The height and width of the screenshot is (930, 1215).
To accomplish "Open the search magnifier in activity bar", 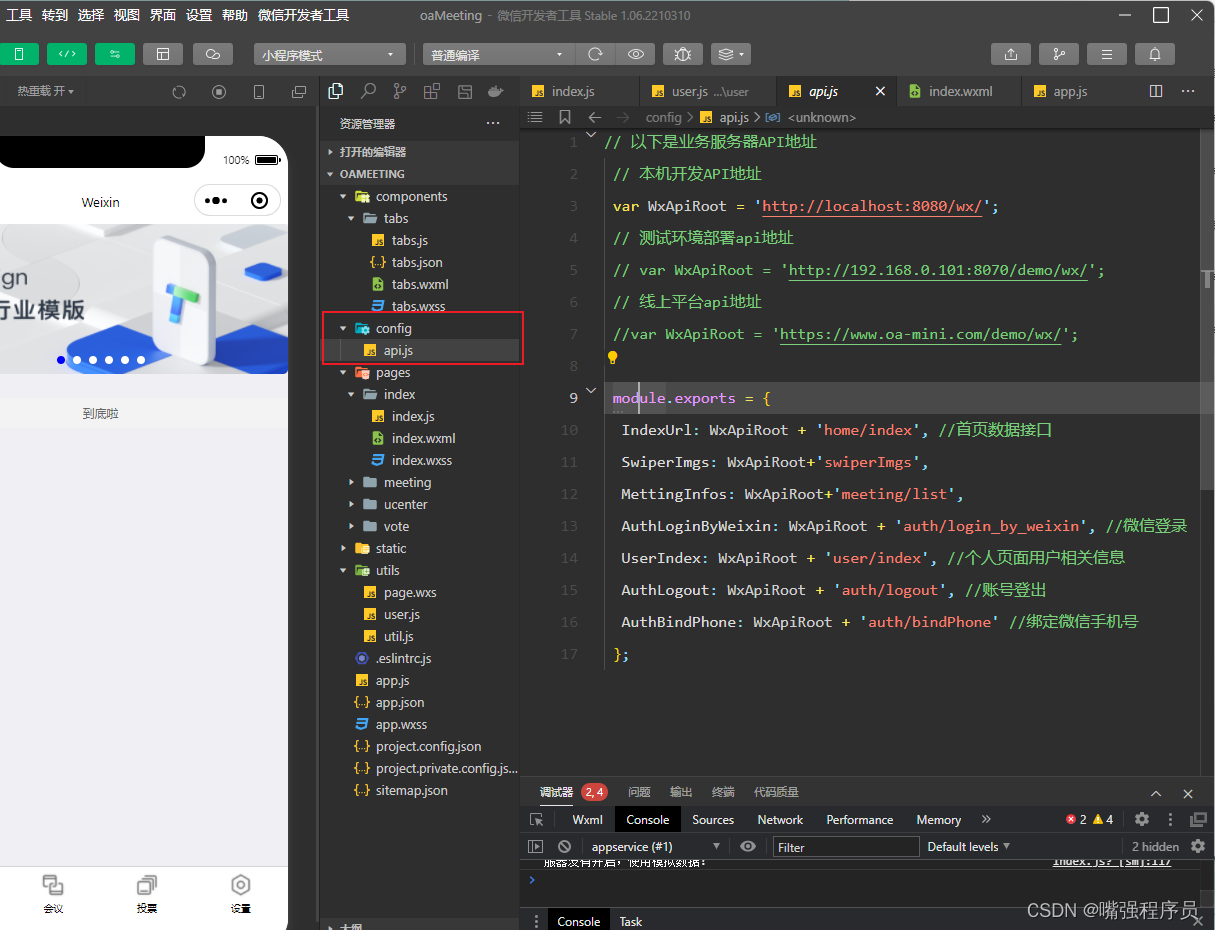I will (x=368, y=91).
